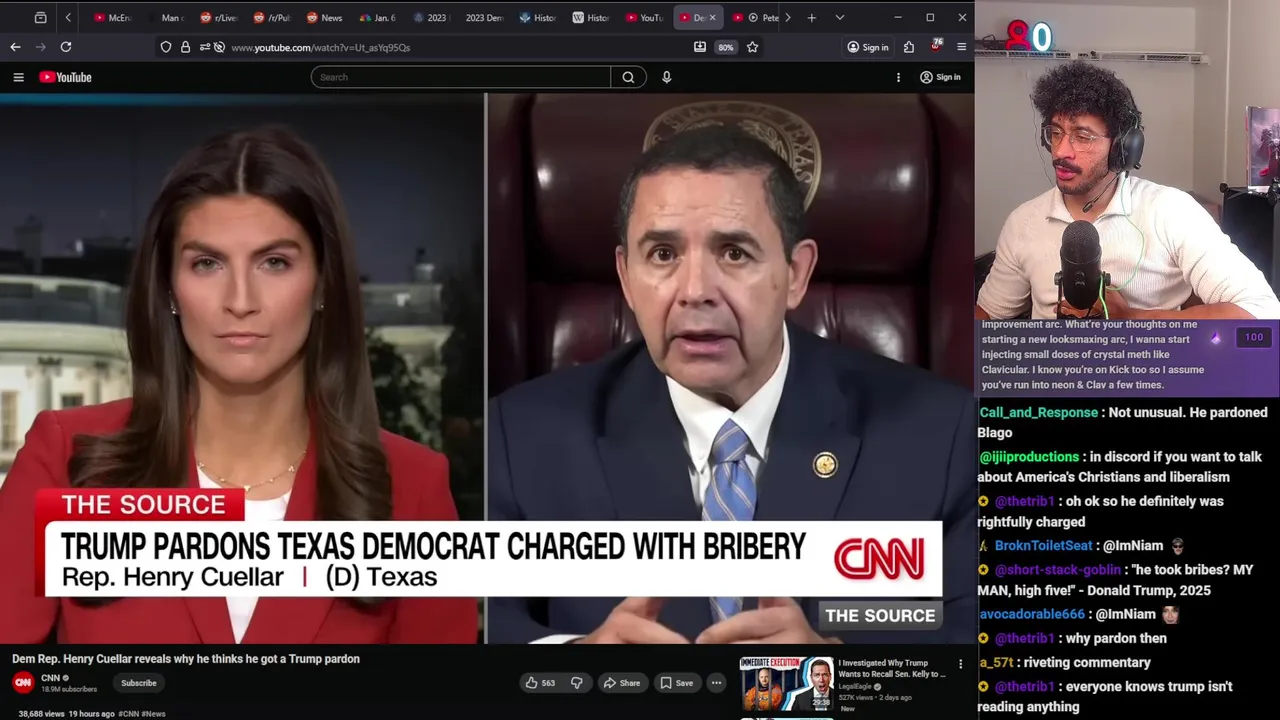Open options menu for LegalEagle recommendation

click(961, 664)
